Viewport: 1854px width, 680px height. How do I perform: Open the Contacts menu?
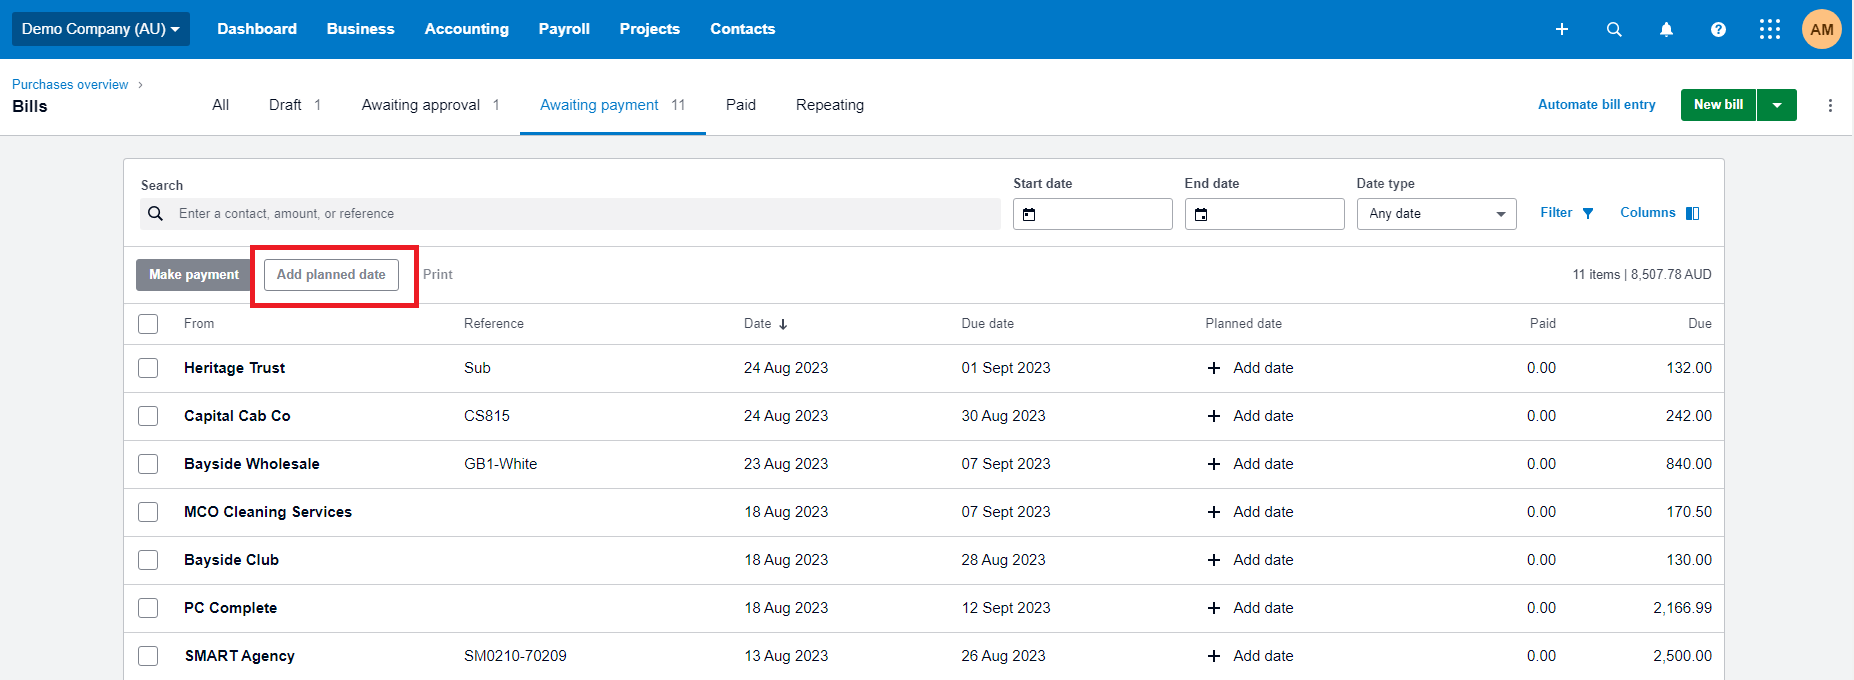[x=743, y=29]
